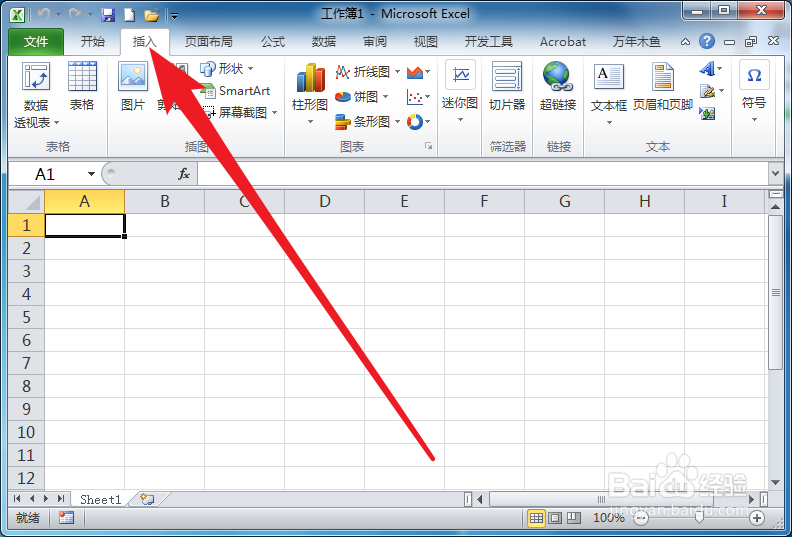Customize Quick Access Toolbar dropdown
792x537 pixels.
tap(174, 16)
